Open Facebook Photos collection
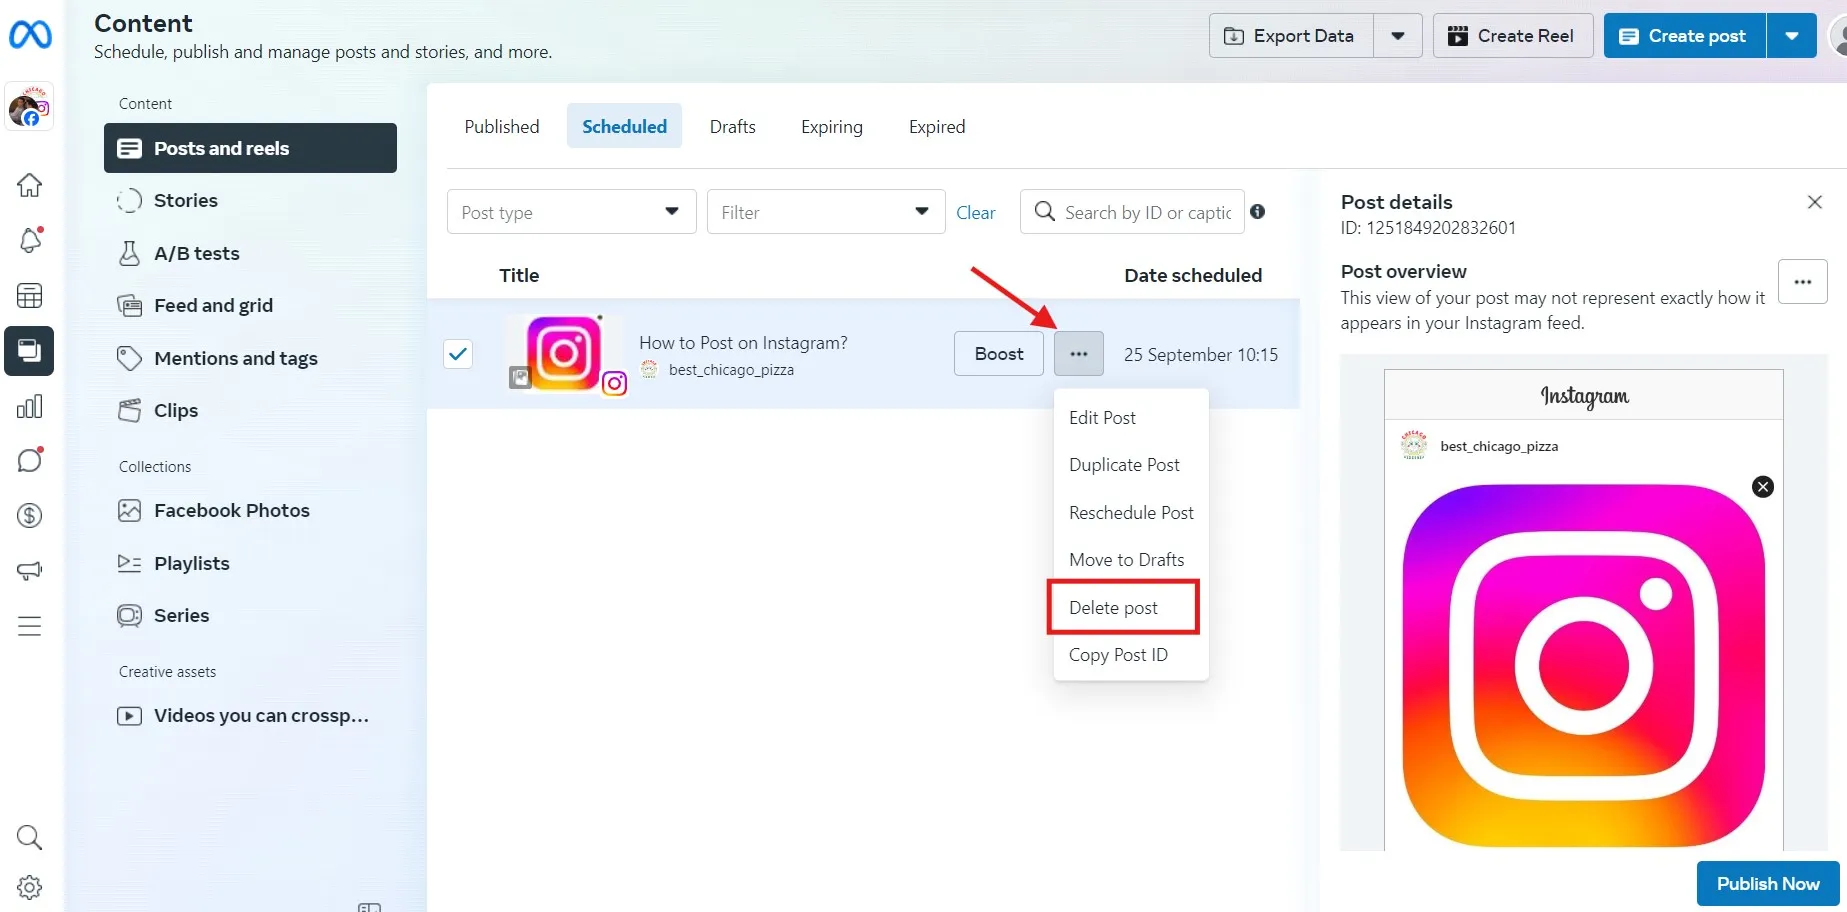1847x912 pixels. (250, 510)
